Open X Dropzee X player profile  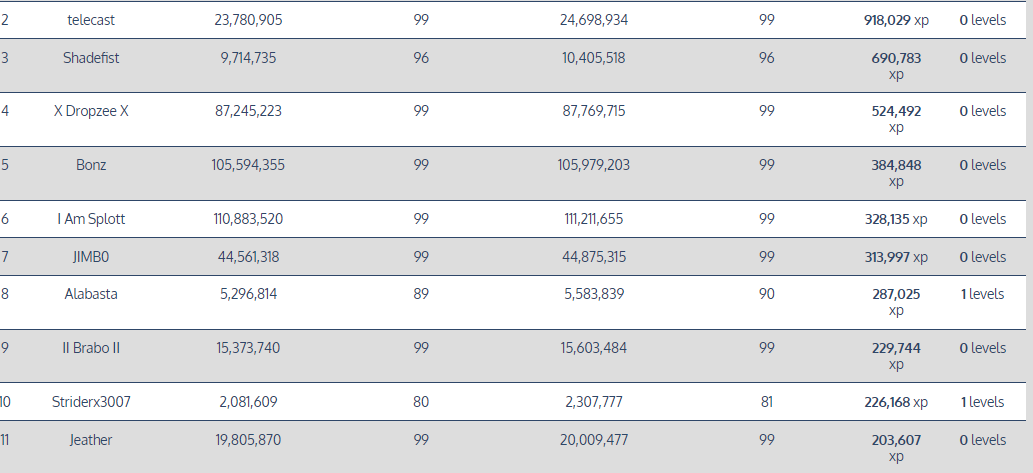[x=91, y=111]
